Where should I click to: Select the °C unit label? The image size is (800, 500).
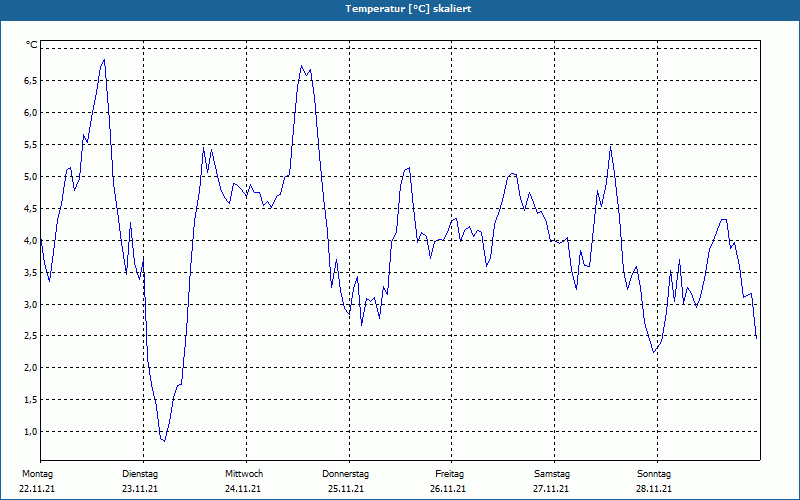[x=32, y=45]
